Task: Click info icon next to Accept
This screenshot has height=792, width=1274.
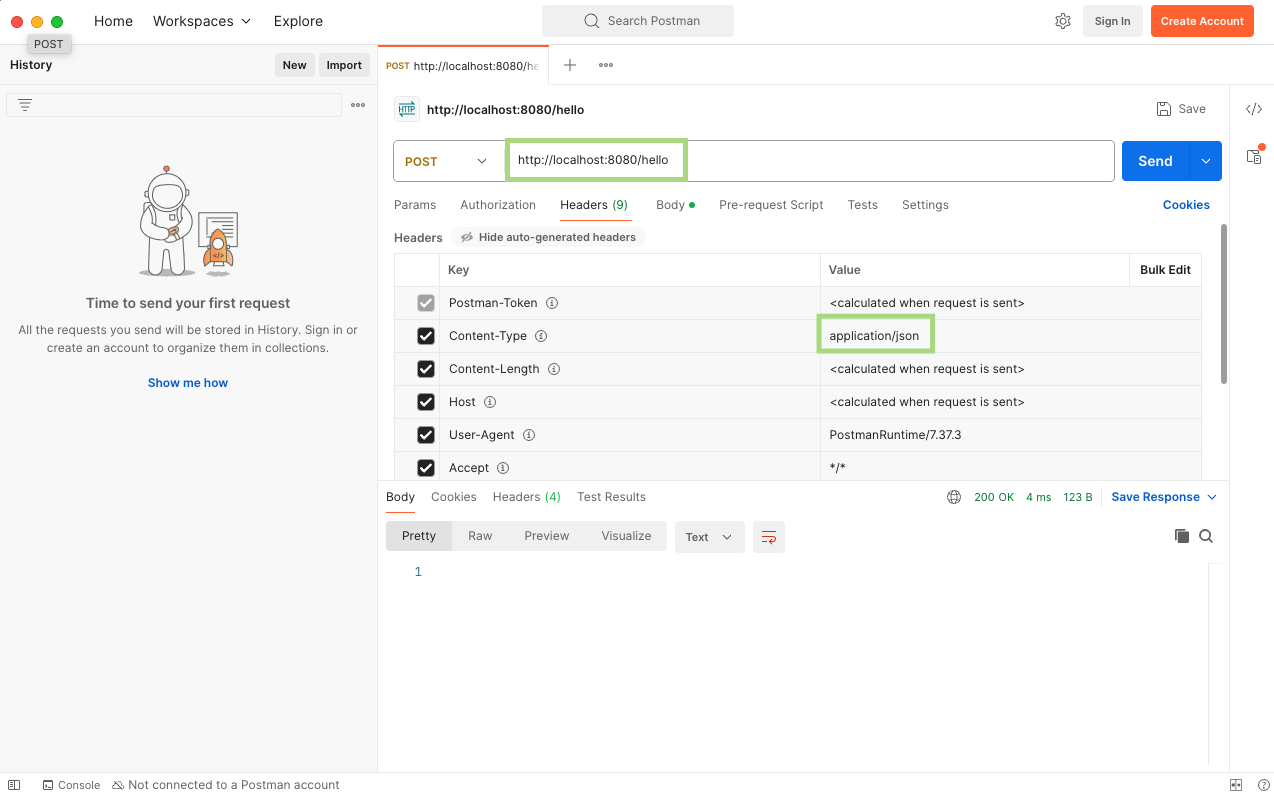Action: coord(503,468)
